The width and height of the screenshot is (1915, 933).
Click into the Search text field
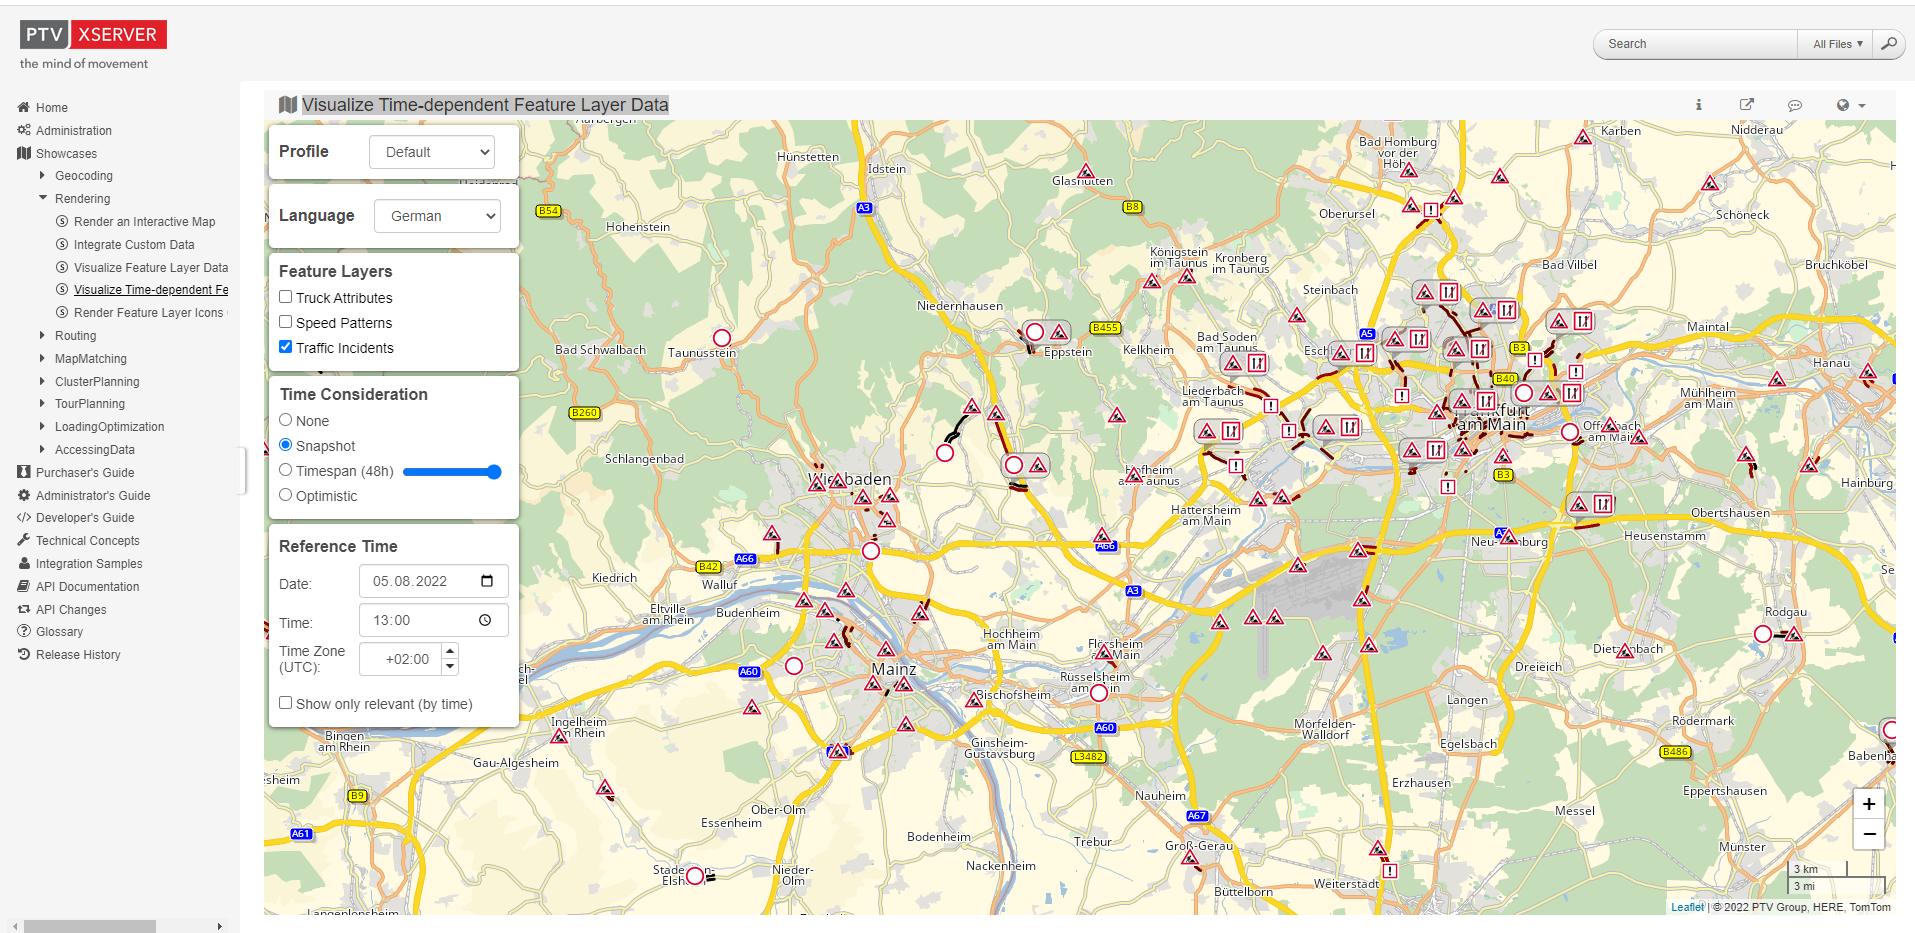click(x=1696, y=44)
